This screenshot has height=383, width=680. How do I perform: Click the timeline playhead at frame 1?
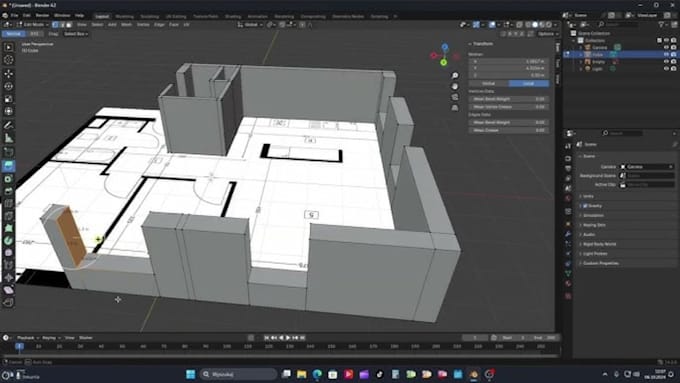coord(19,347)
